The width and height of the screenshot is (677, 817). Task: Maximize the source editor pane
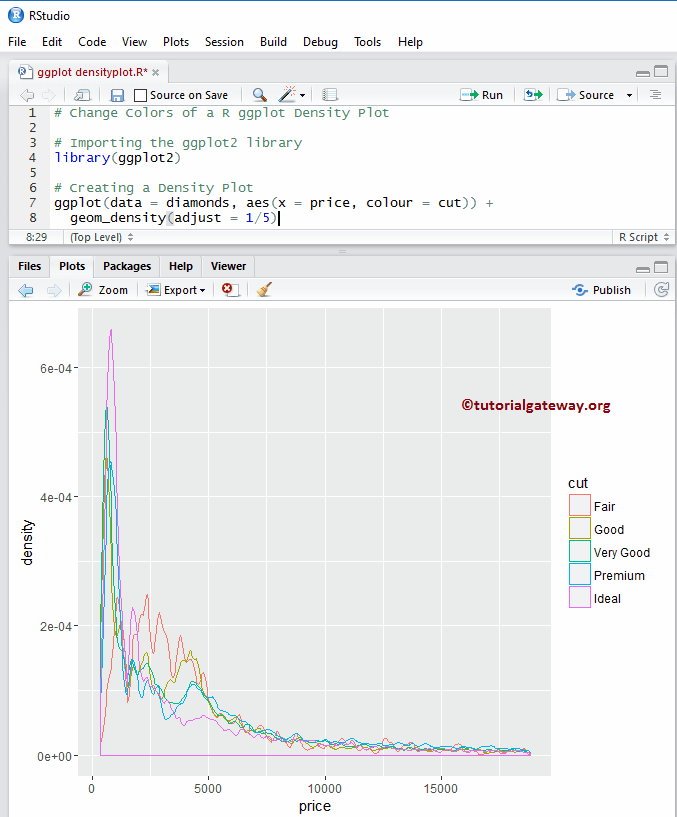click(x=661, y=71)
